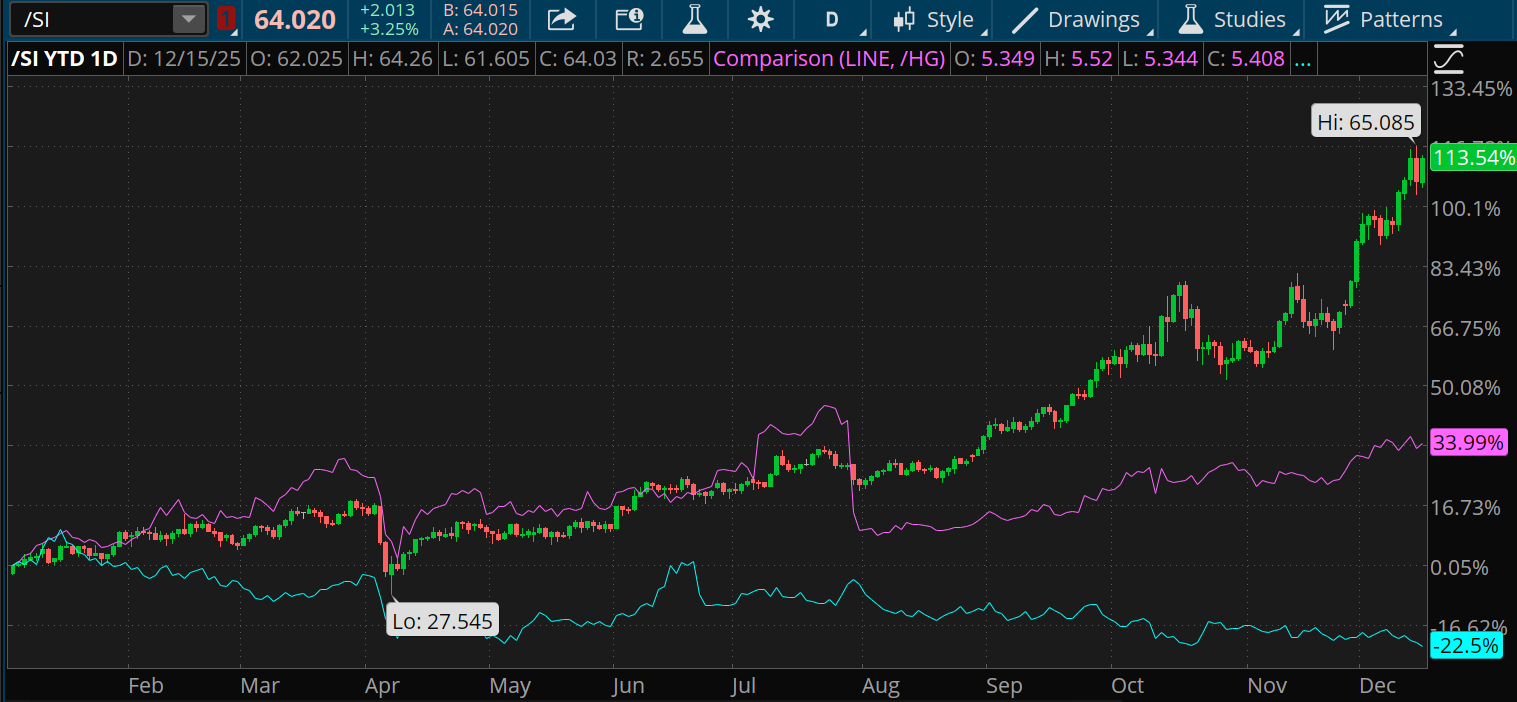The image size is (1517, 702).
Task: Open the /SI symbol dropdown
Action: coord(187,17)
